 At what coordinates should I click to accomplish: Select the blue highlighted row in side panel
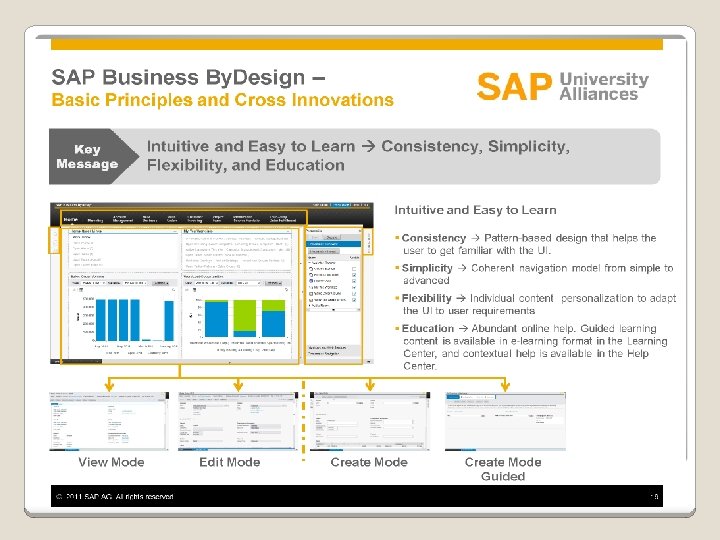[333, 244]
